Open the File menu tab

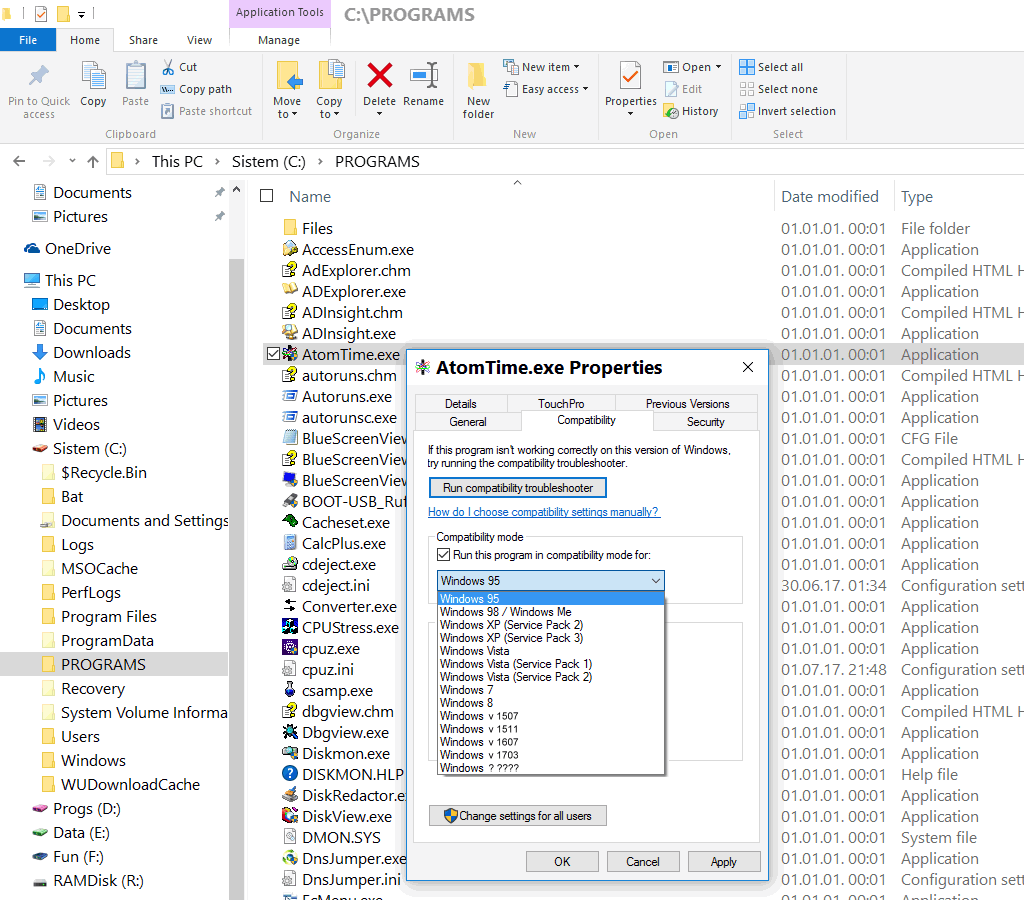pos(27,40)
